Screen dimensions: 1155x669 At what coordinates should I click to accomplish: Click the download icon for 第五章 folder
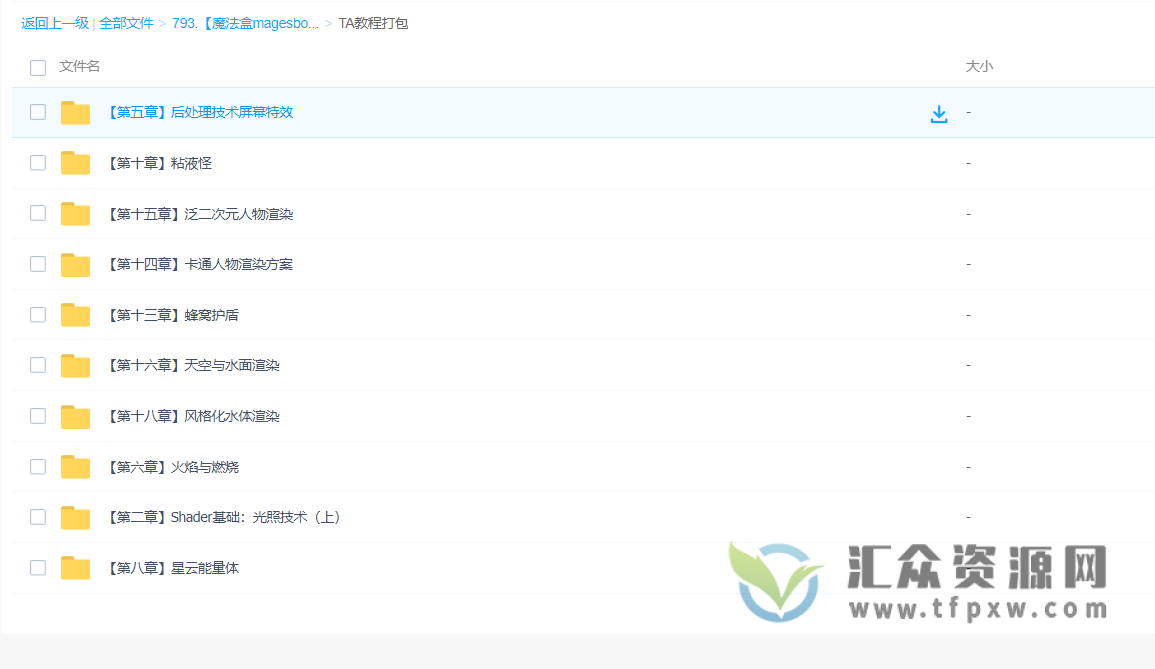click(938, 114)
